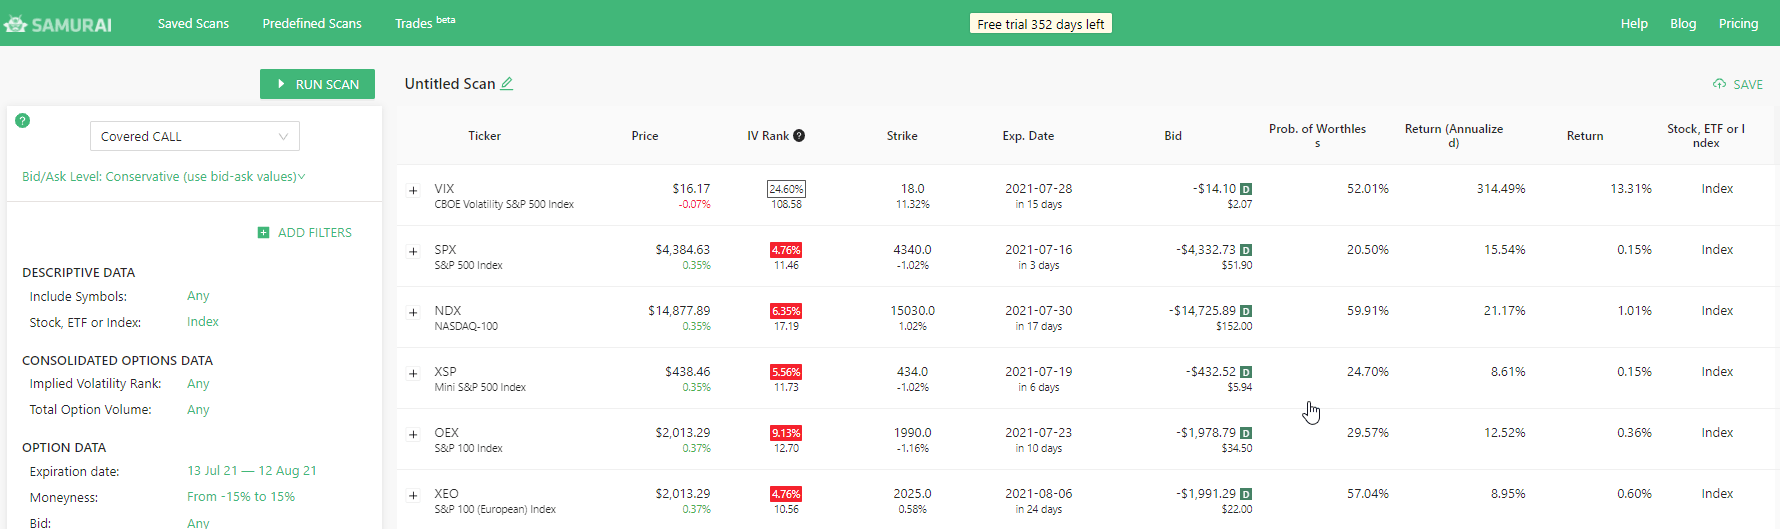The image size is (1780, 529).
Task: Click the RUN SCAN button
Action: (317, 84)
